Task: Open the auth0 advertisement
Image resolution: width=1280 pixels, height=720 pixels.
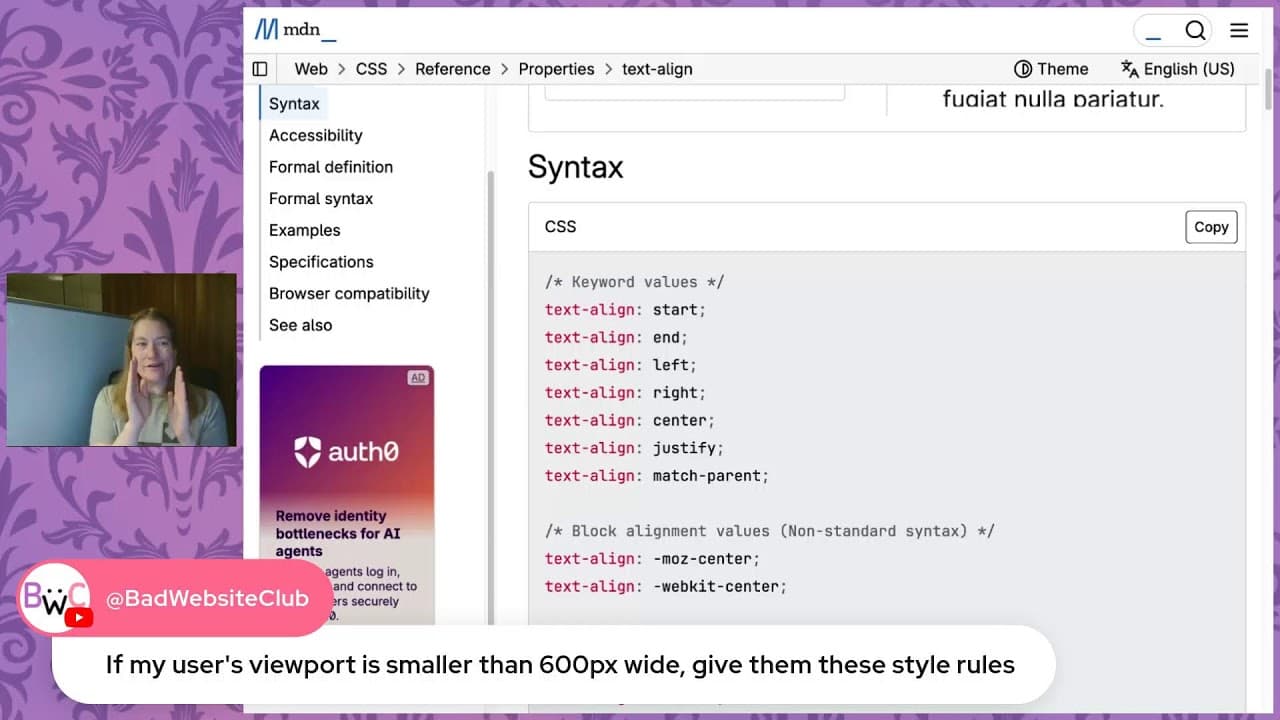Action: (347, 495)
